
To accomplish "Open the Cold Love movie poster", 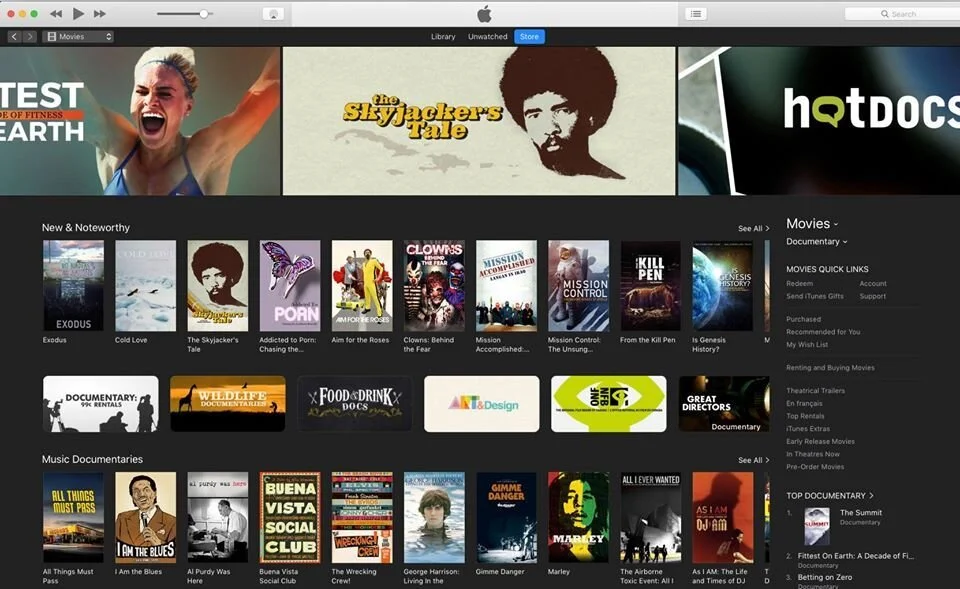I will [146, 285].
